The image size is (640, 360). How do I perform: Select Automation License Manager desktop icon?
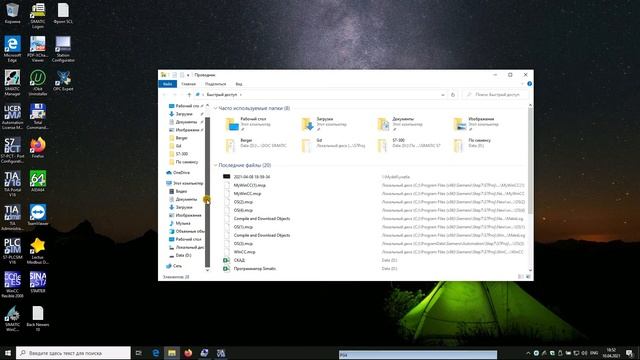(x=12, y=116)
